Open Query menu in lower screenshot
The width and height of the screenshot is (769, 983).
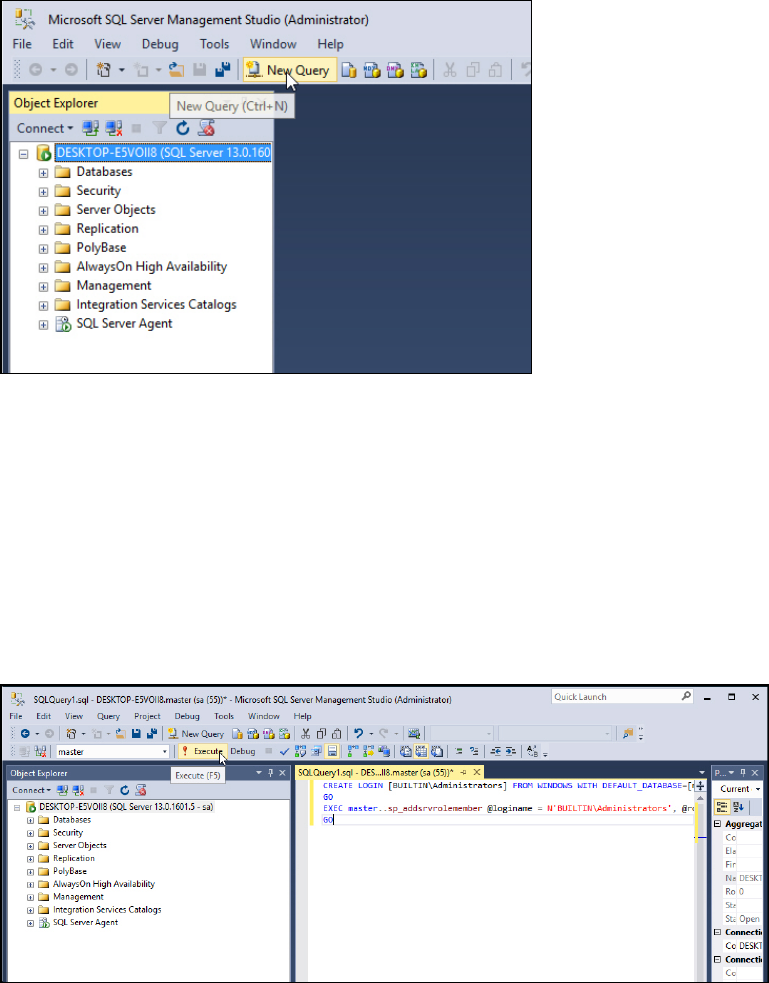click(108, 716)
